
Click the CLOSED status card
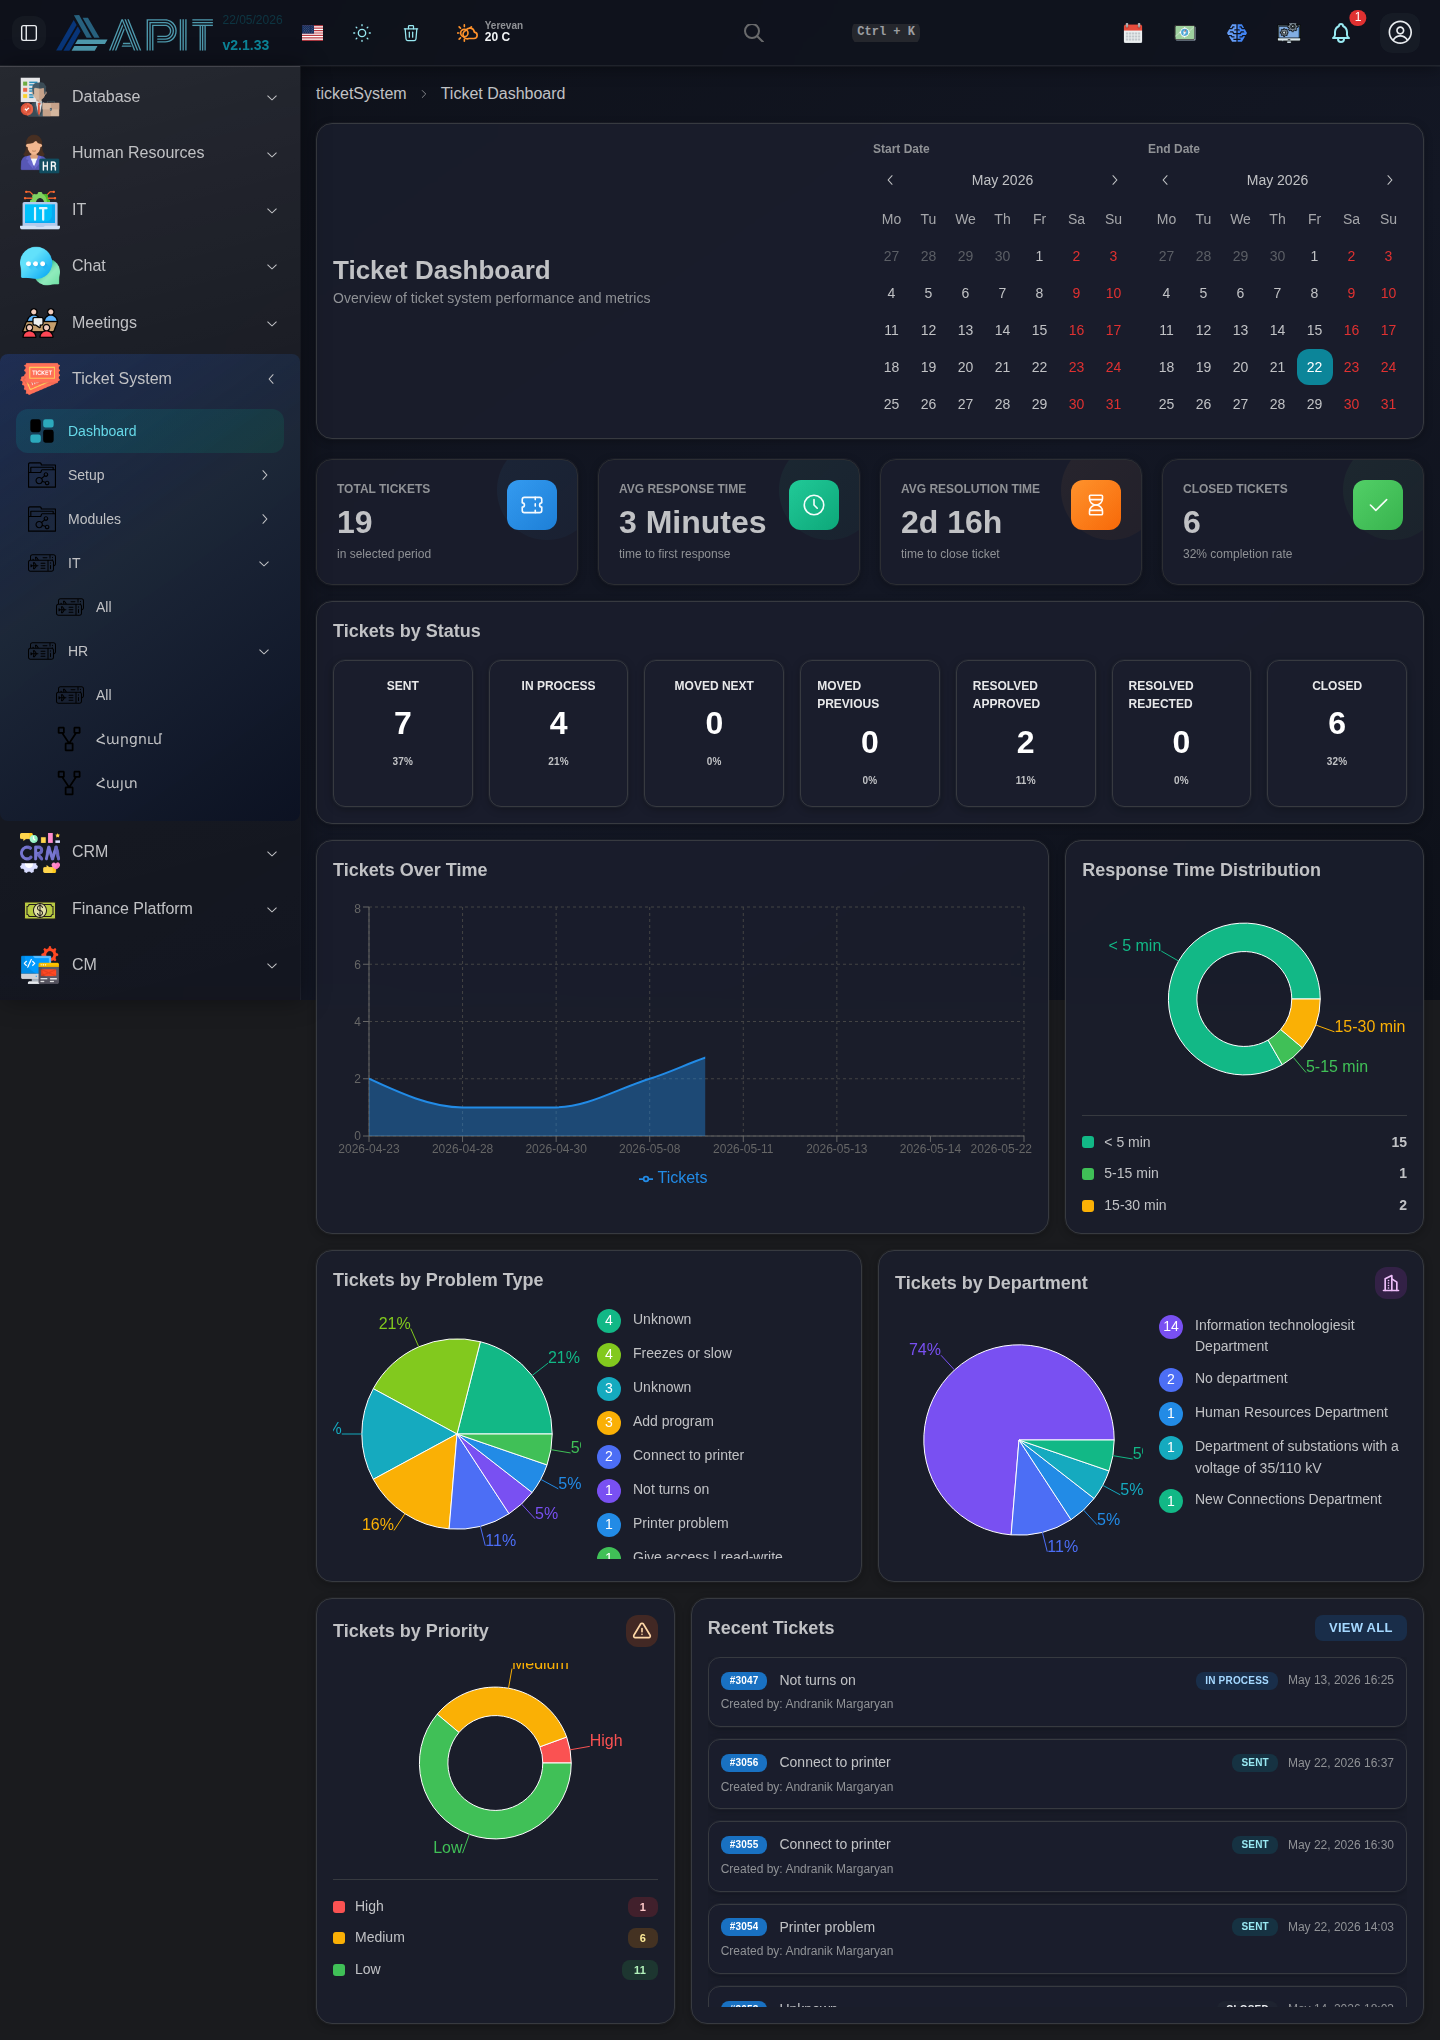[1337, 733]
